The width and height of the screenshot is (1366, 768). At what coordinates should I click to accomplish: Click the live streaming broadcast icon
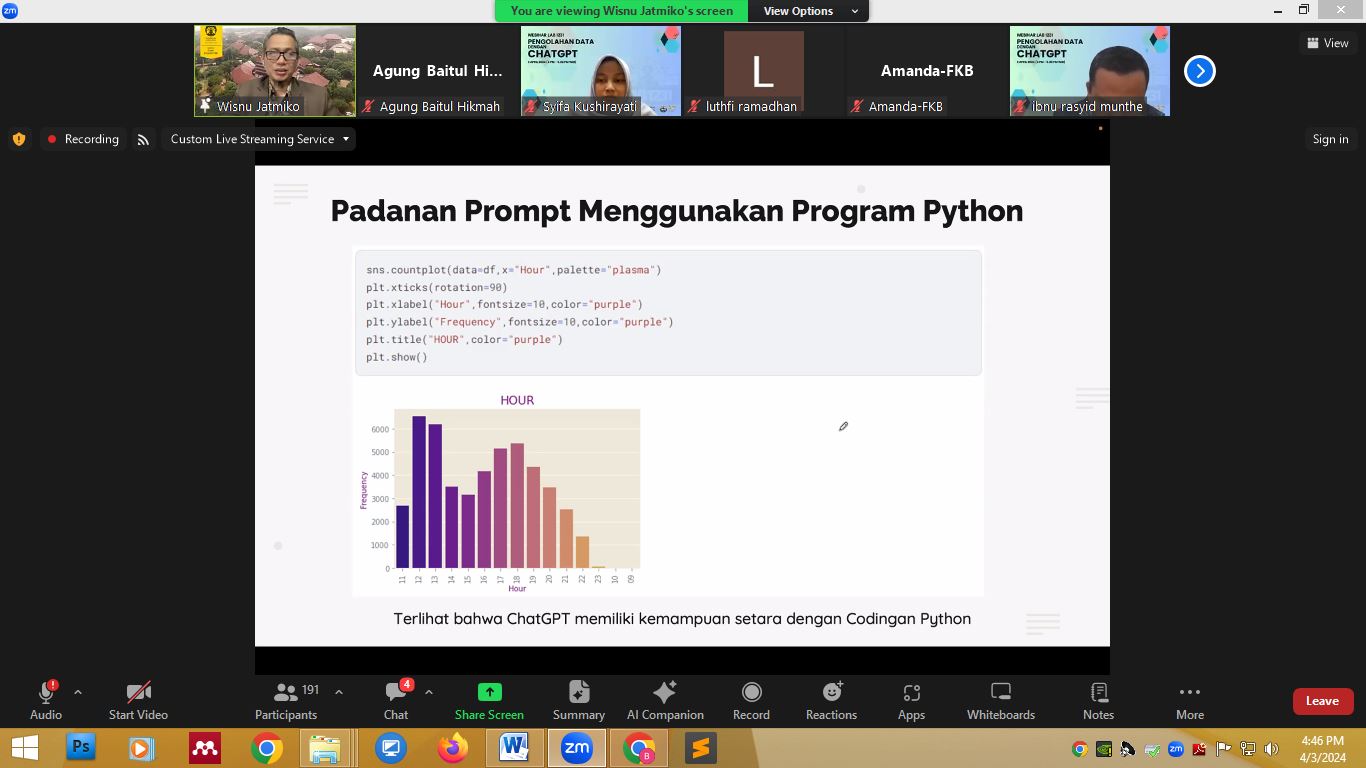click(143, 140)
